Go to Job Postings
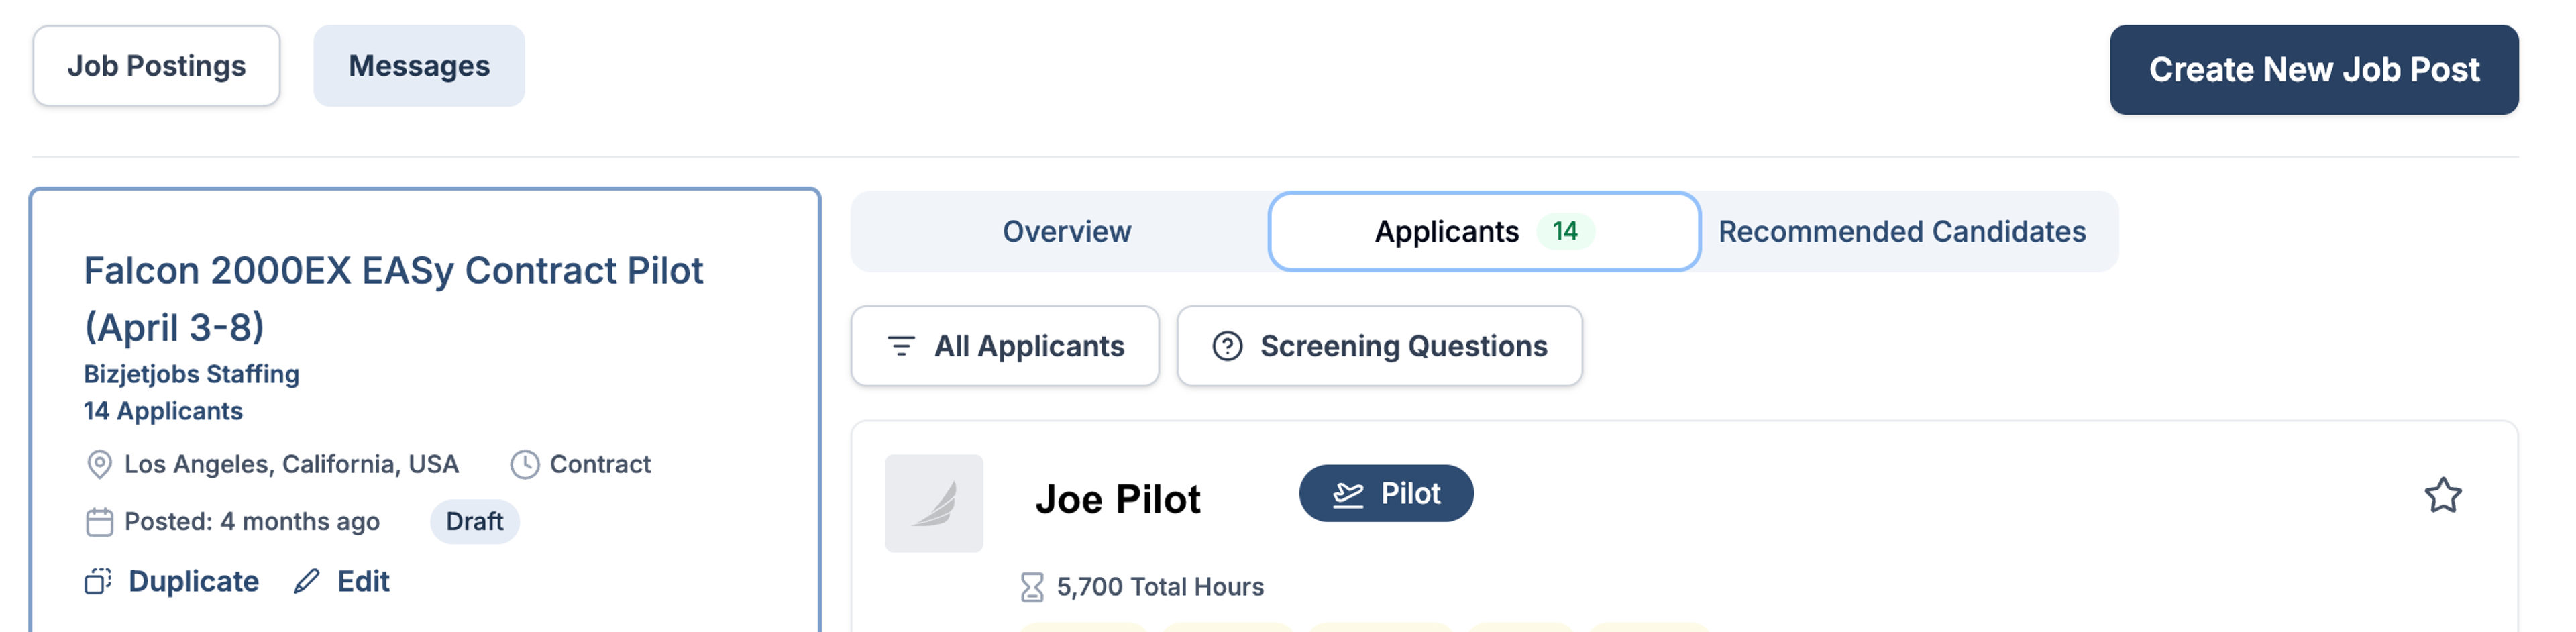 pos(156,66)
